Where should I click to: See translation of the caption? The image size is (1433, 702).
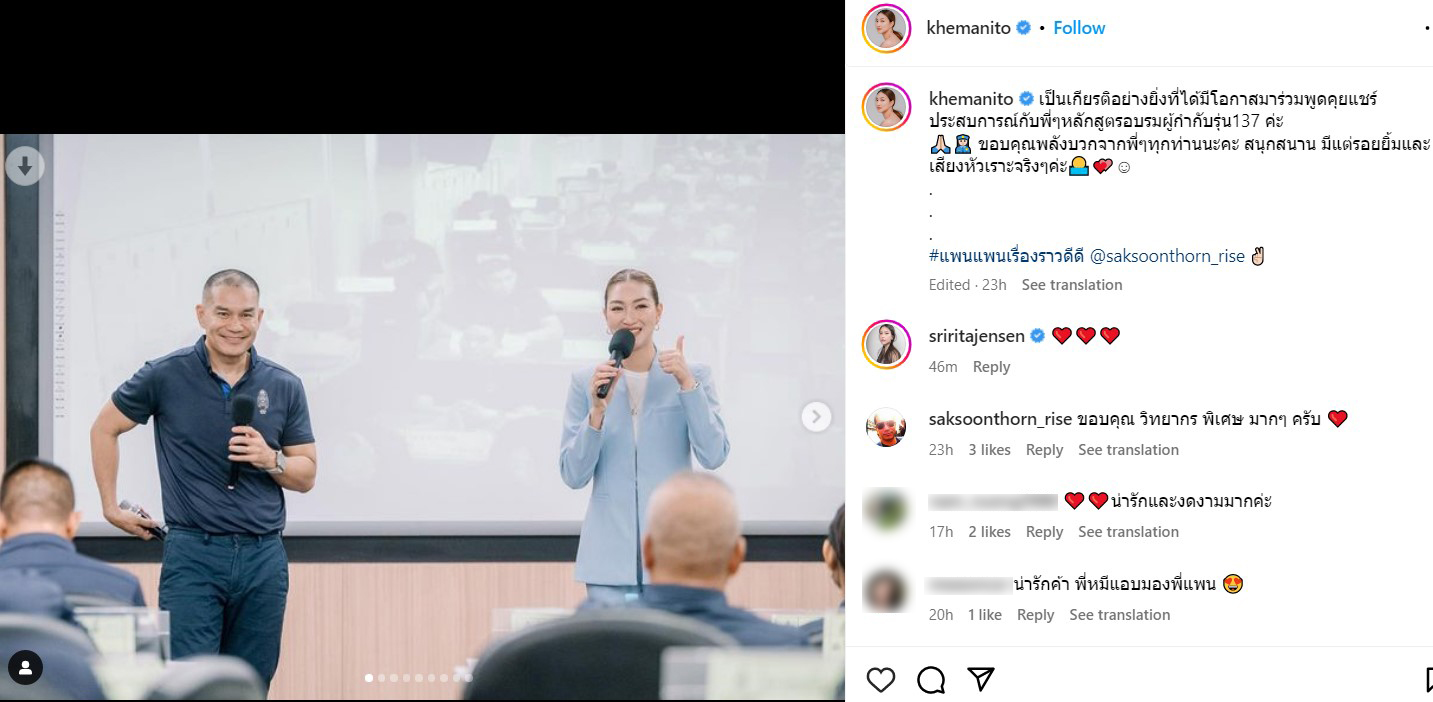(1071, 285)
